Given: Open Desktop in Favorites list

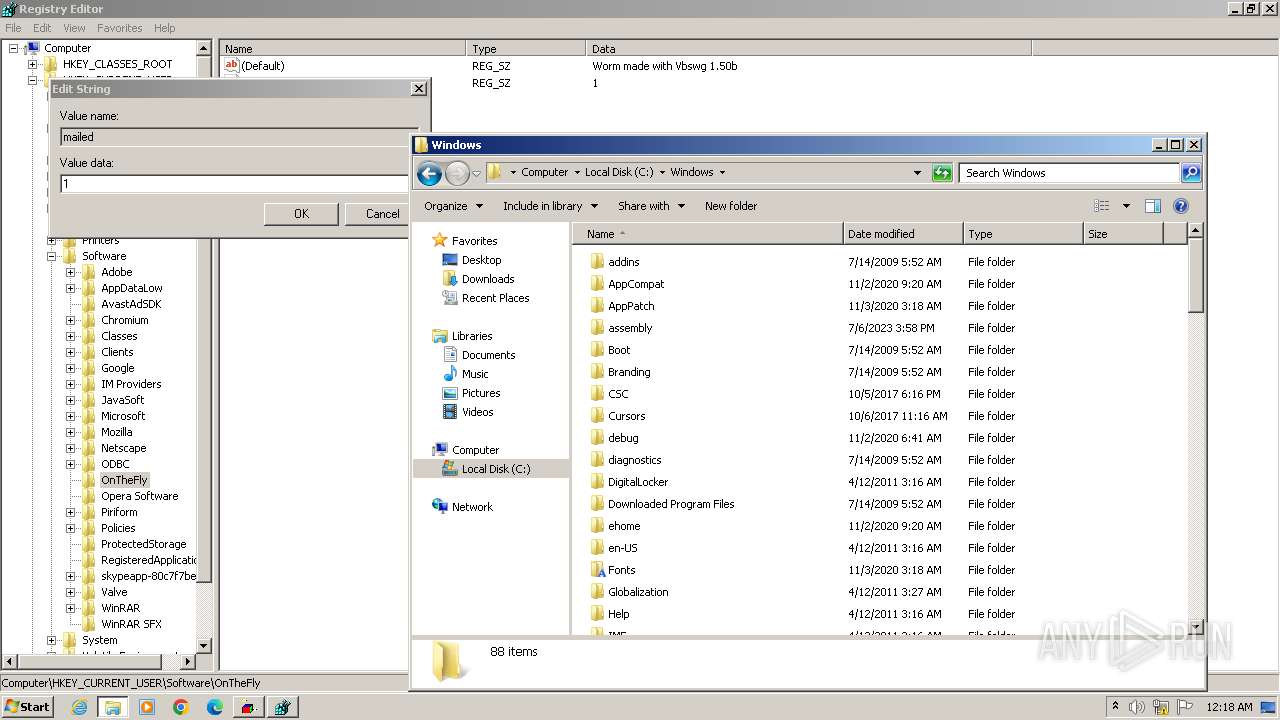Looking at the screenshot, I should click(481, 260).
